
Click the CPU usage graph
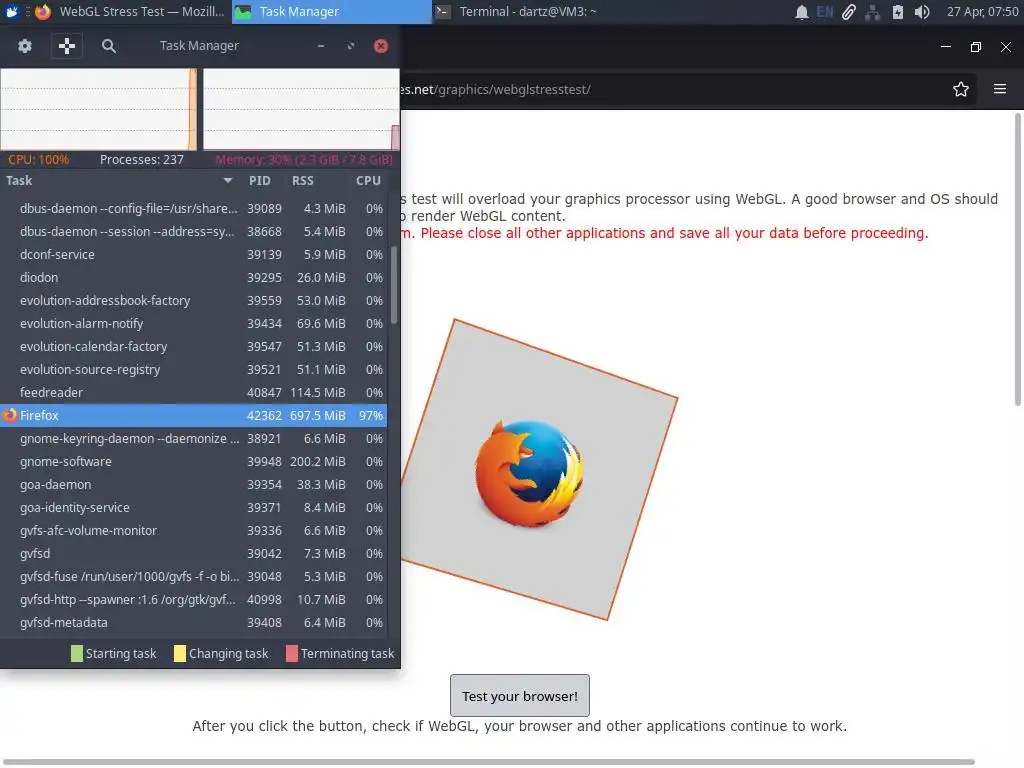(x=99, y=109)
